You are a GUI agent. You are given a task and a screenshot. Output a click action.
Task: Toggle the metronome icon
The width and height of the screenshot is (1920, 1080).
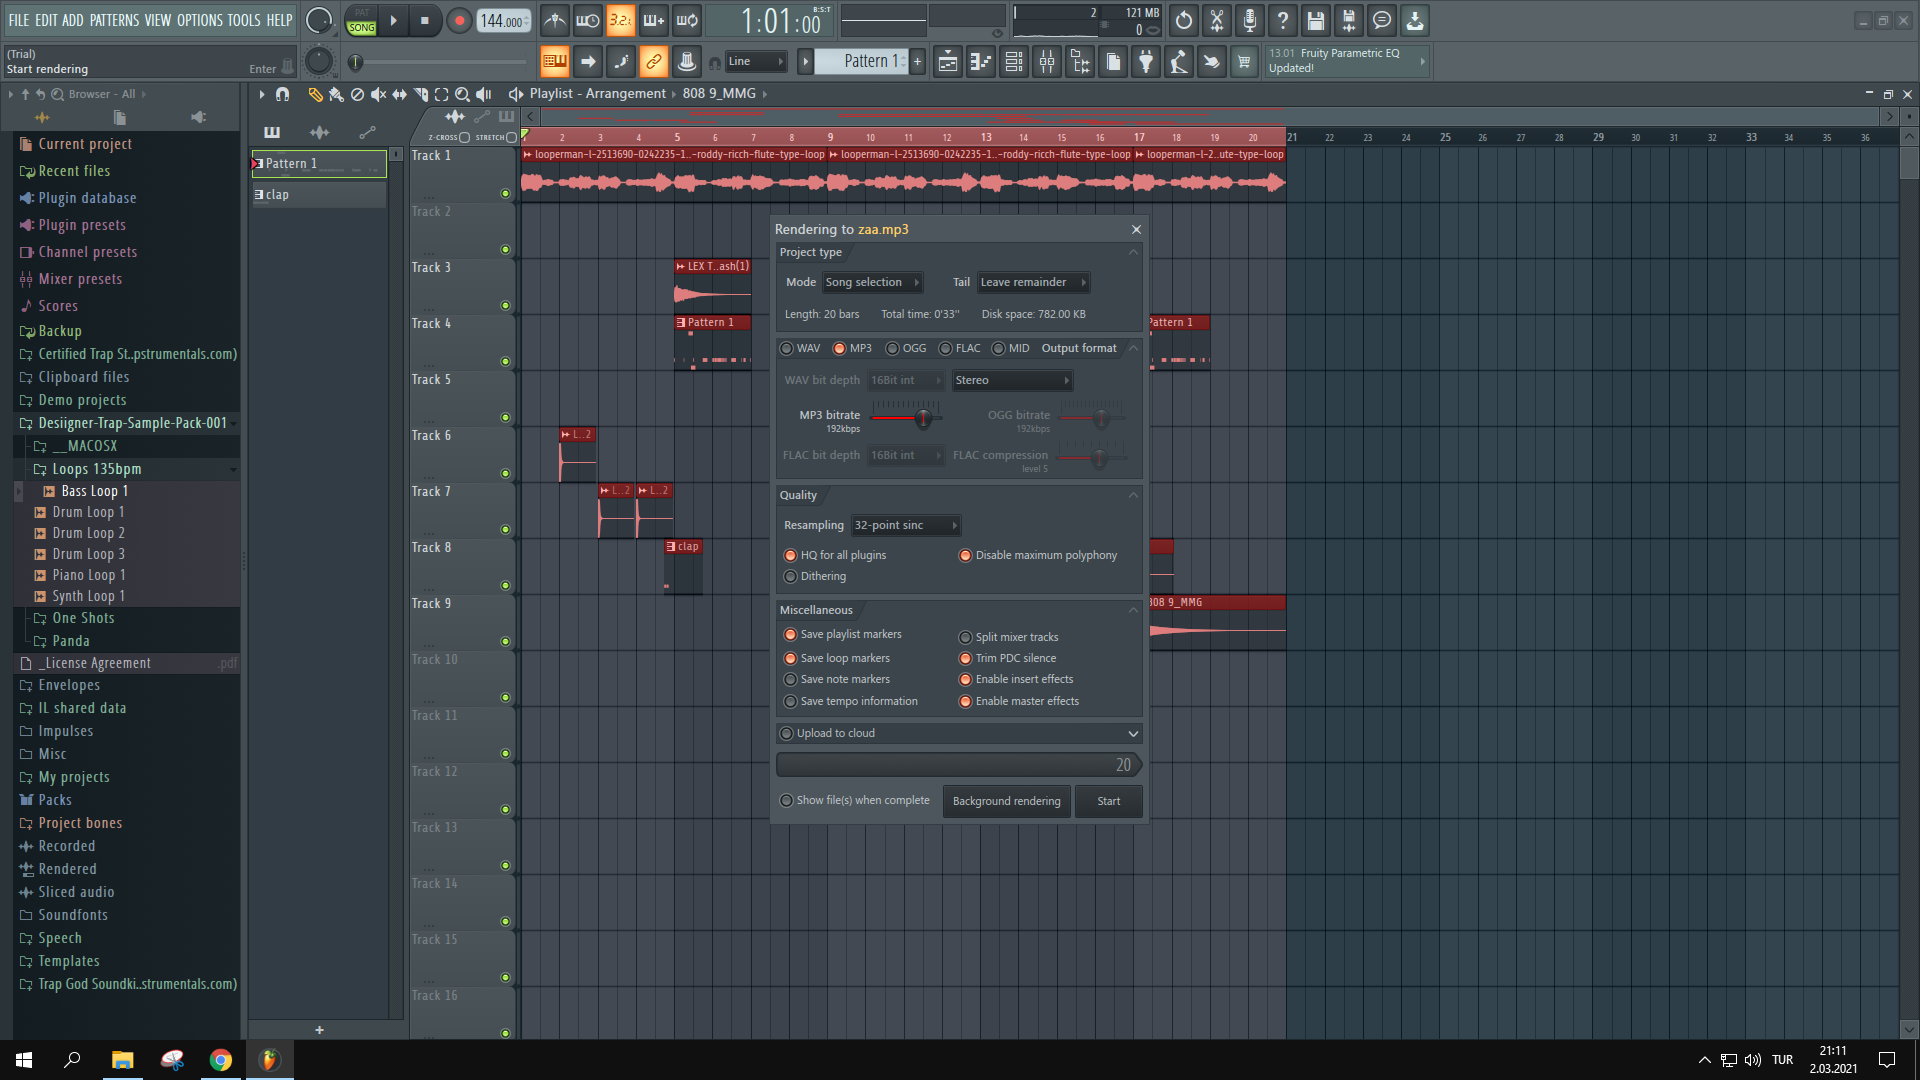tap(555, 20)
